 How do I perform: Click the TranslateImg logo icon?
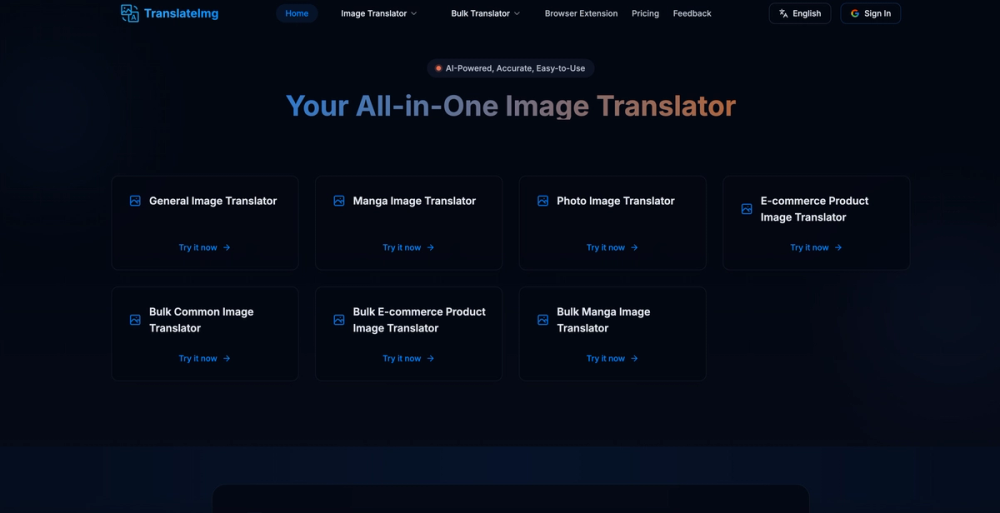(x=130, y=13)
